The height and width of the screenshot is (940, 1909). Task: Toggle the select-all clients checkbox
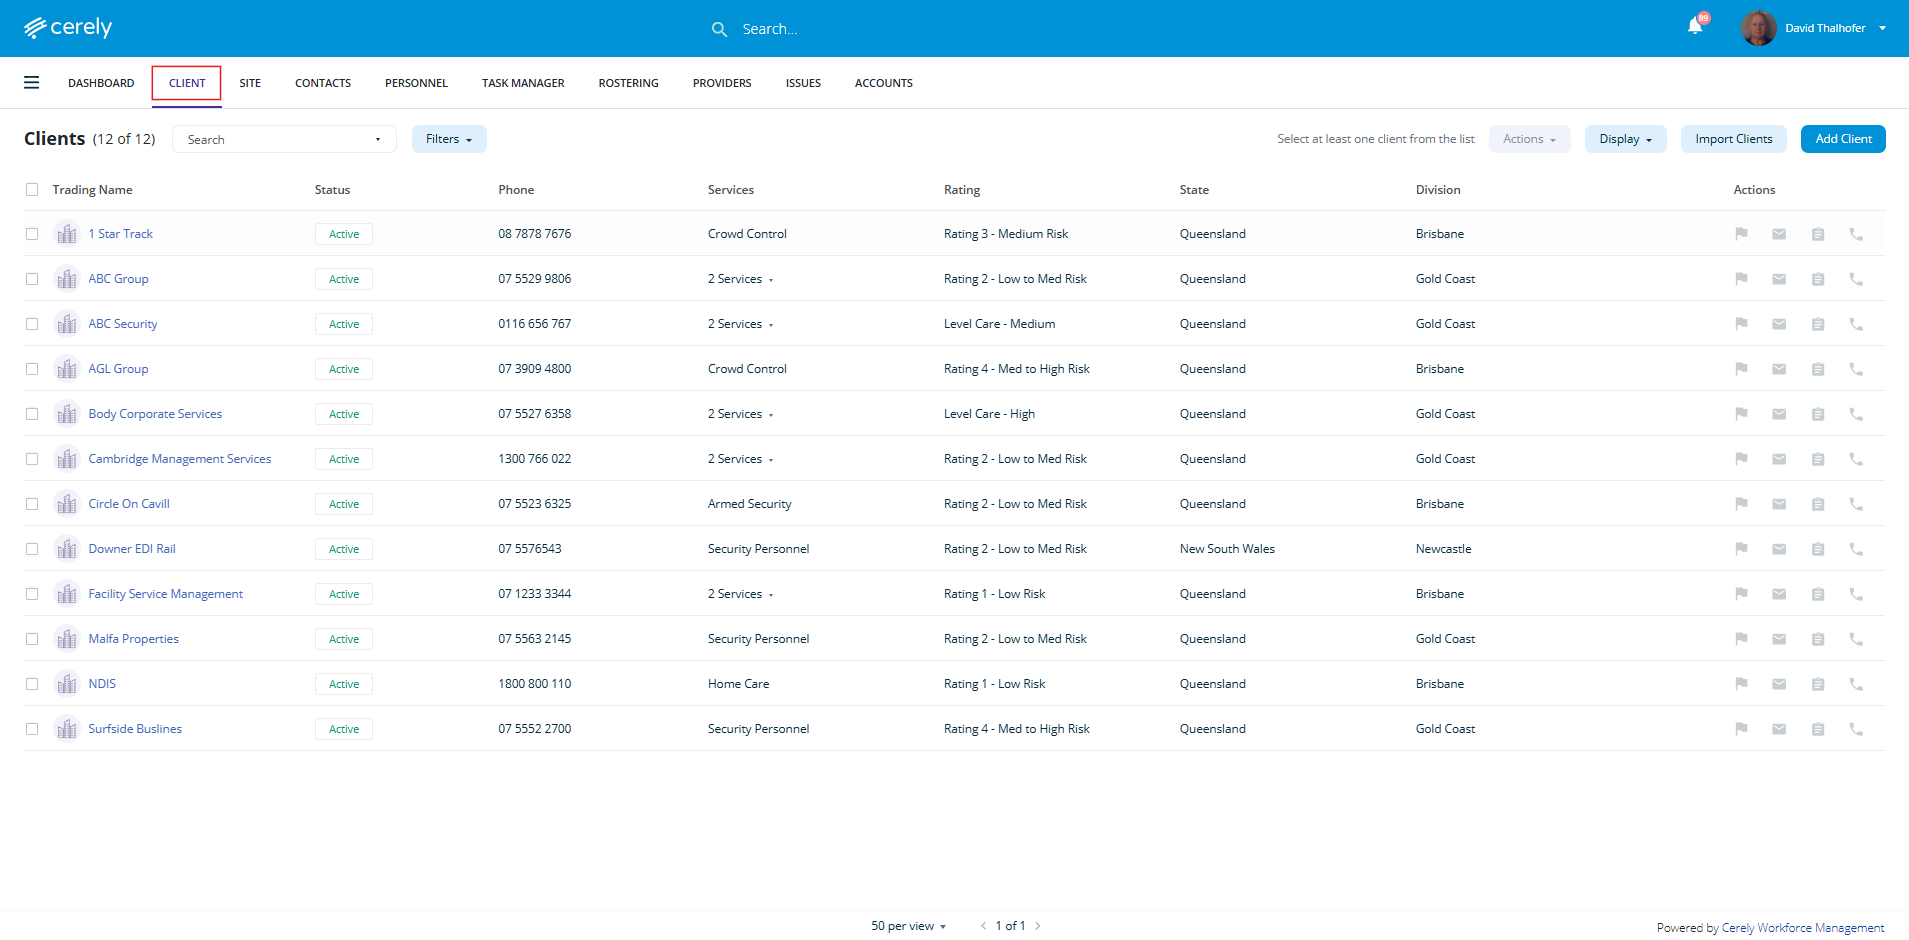point(32,190)
